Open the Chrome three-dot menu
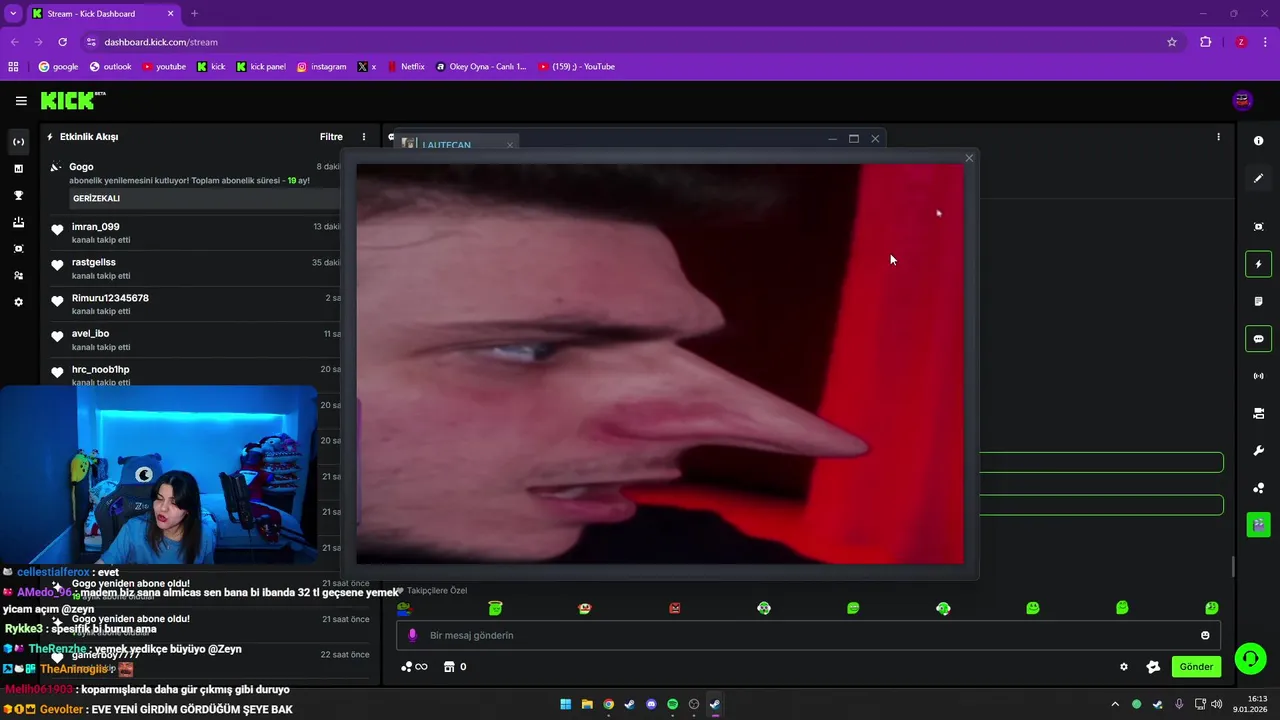 (1265, 42)
